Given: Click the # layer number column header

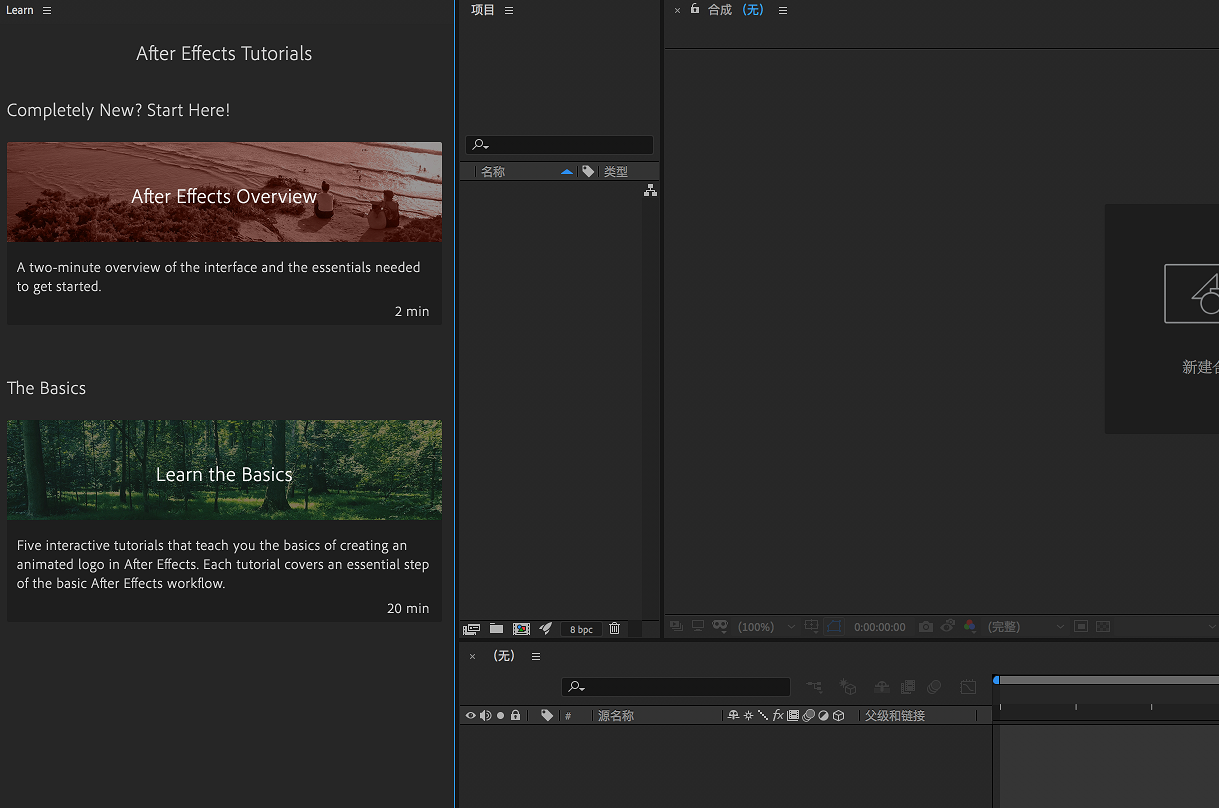Looking at the screenshot, I should click(568, 716).
